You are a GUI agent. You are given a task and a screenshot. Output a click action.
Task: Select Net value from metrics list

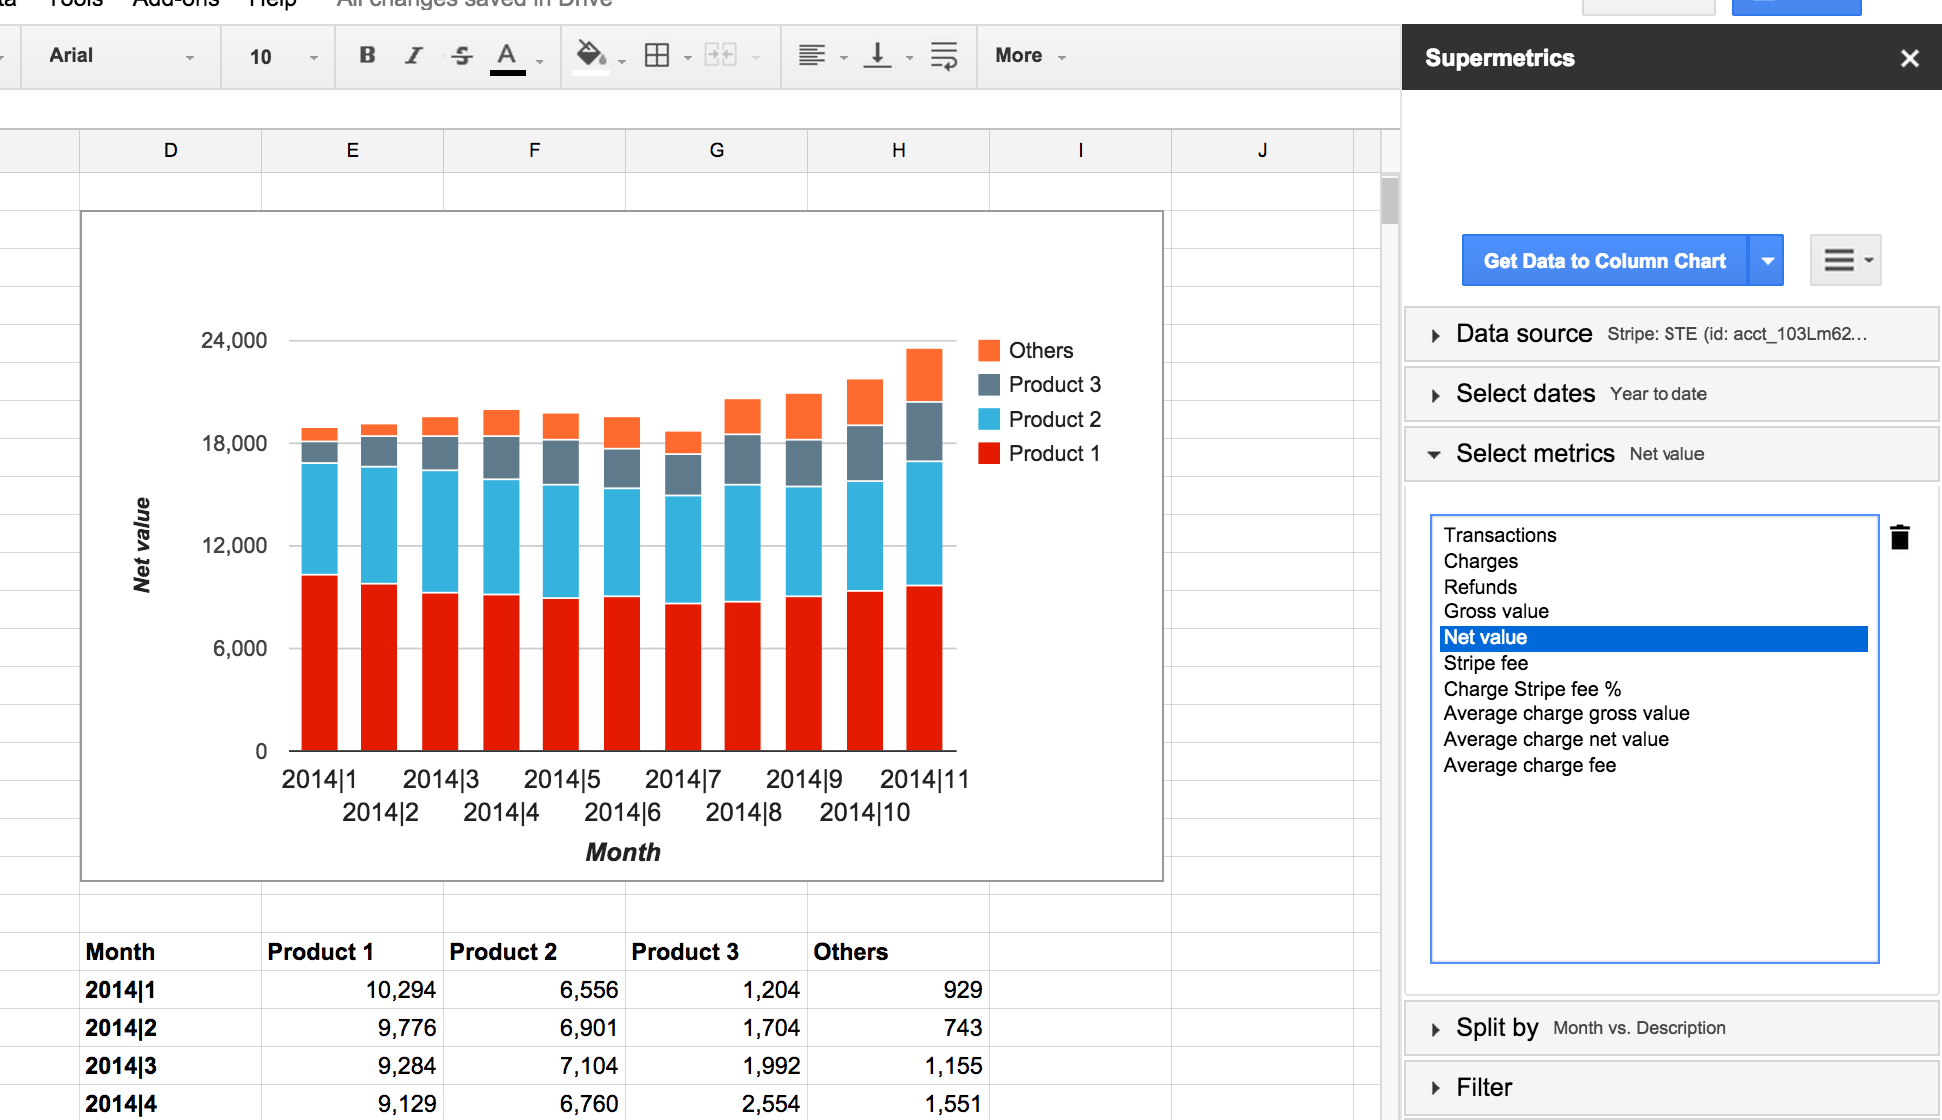[1485, 637]
